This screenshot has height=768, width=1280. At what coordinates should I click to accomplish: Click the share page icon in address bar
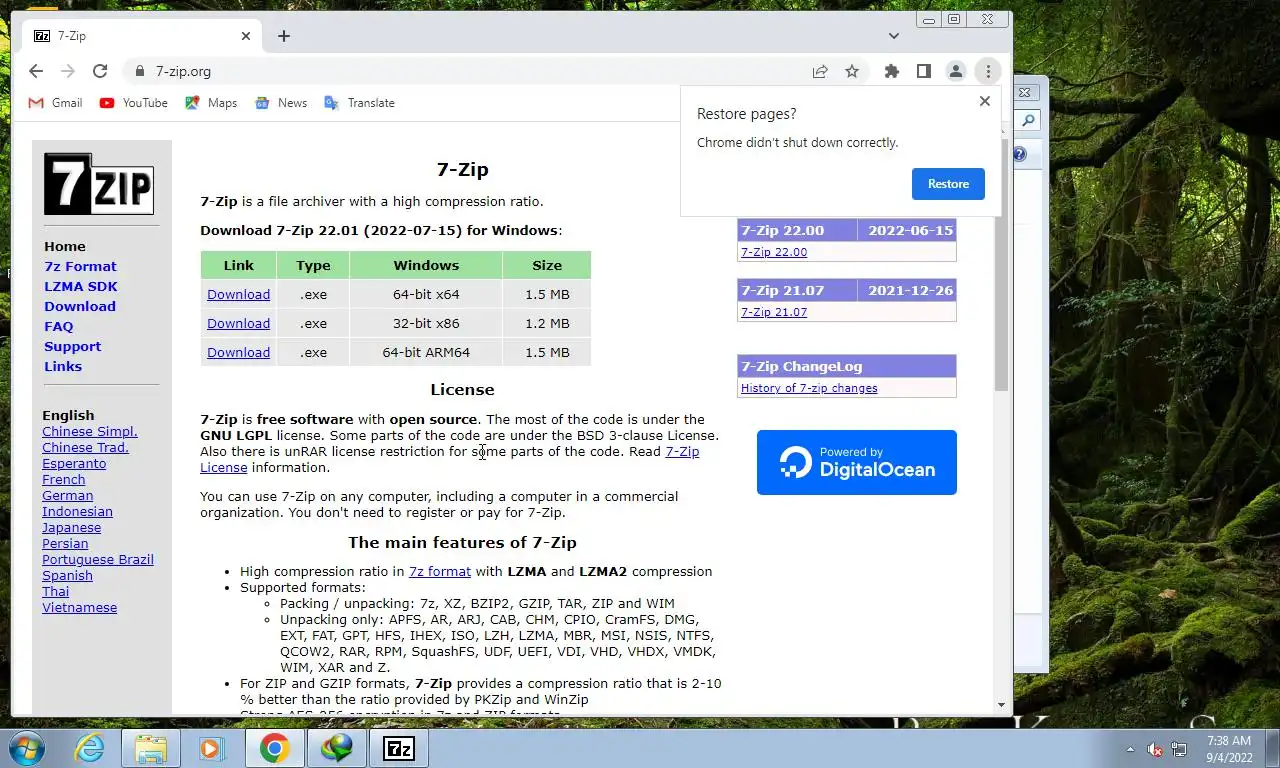pyautogui.click(x=820, y=71)
